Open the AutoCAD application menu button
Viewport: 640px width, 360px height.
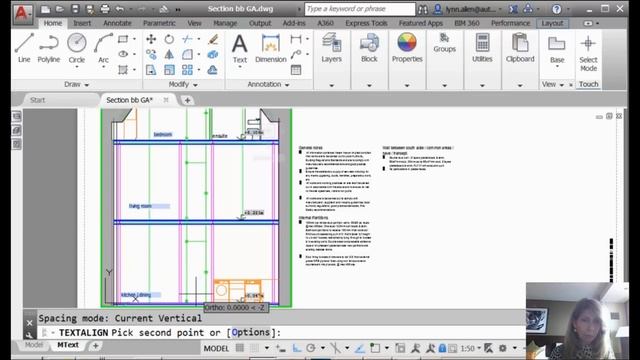22,14
